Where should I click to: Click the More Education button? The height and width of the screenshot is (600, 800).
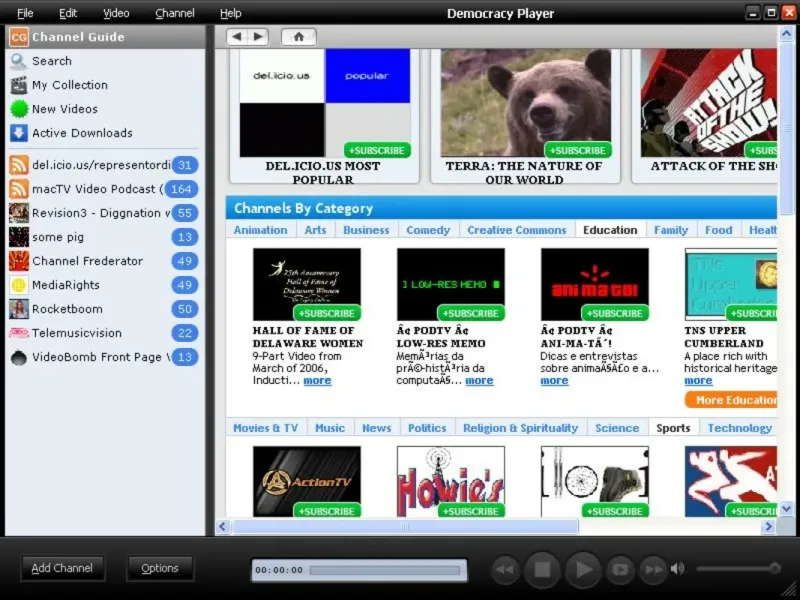(x=731, y=400)
